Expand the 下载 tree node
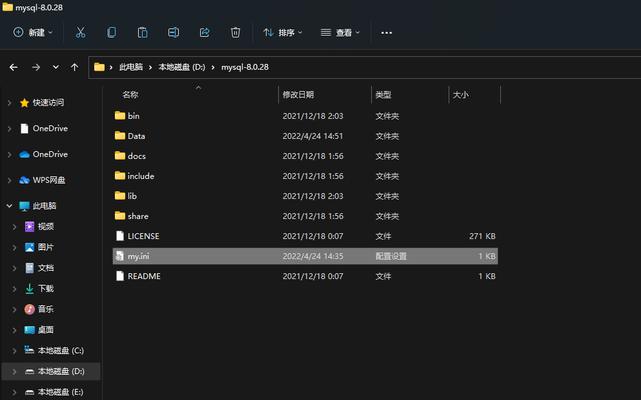This screenshot has height=400, width=641. pyautogui.click(x=15, y=288)
